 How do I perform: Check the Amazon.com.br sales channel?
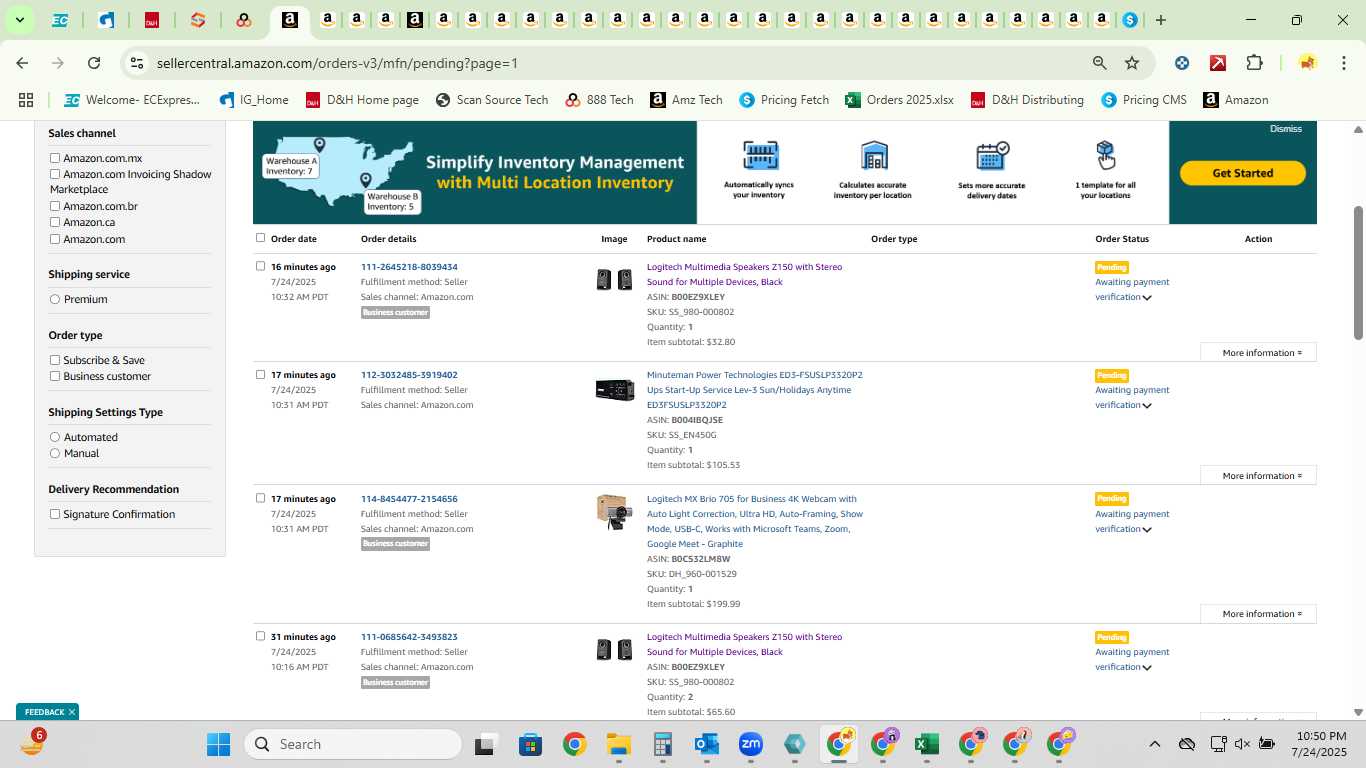[55, 206]
